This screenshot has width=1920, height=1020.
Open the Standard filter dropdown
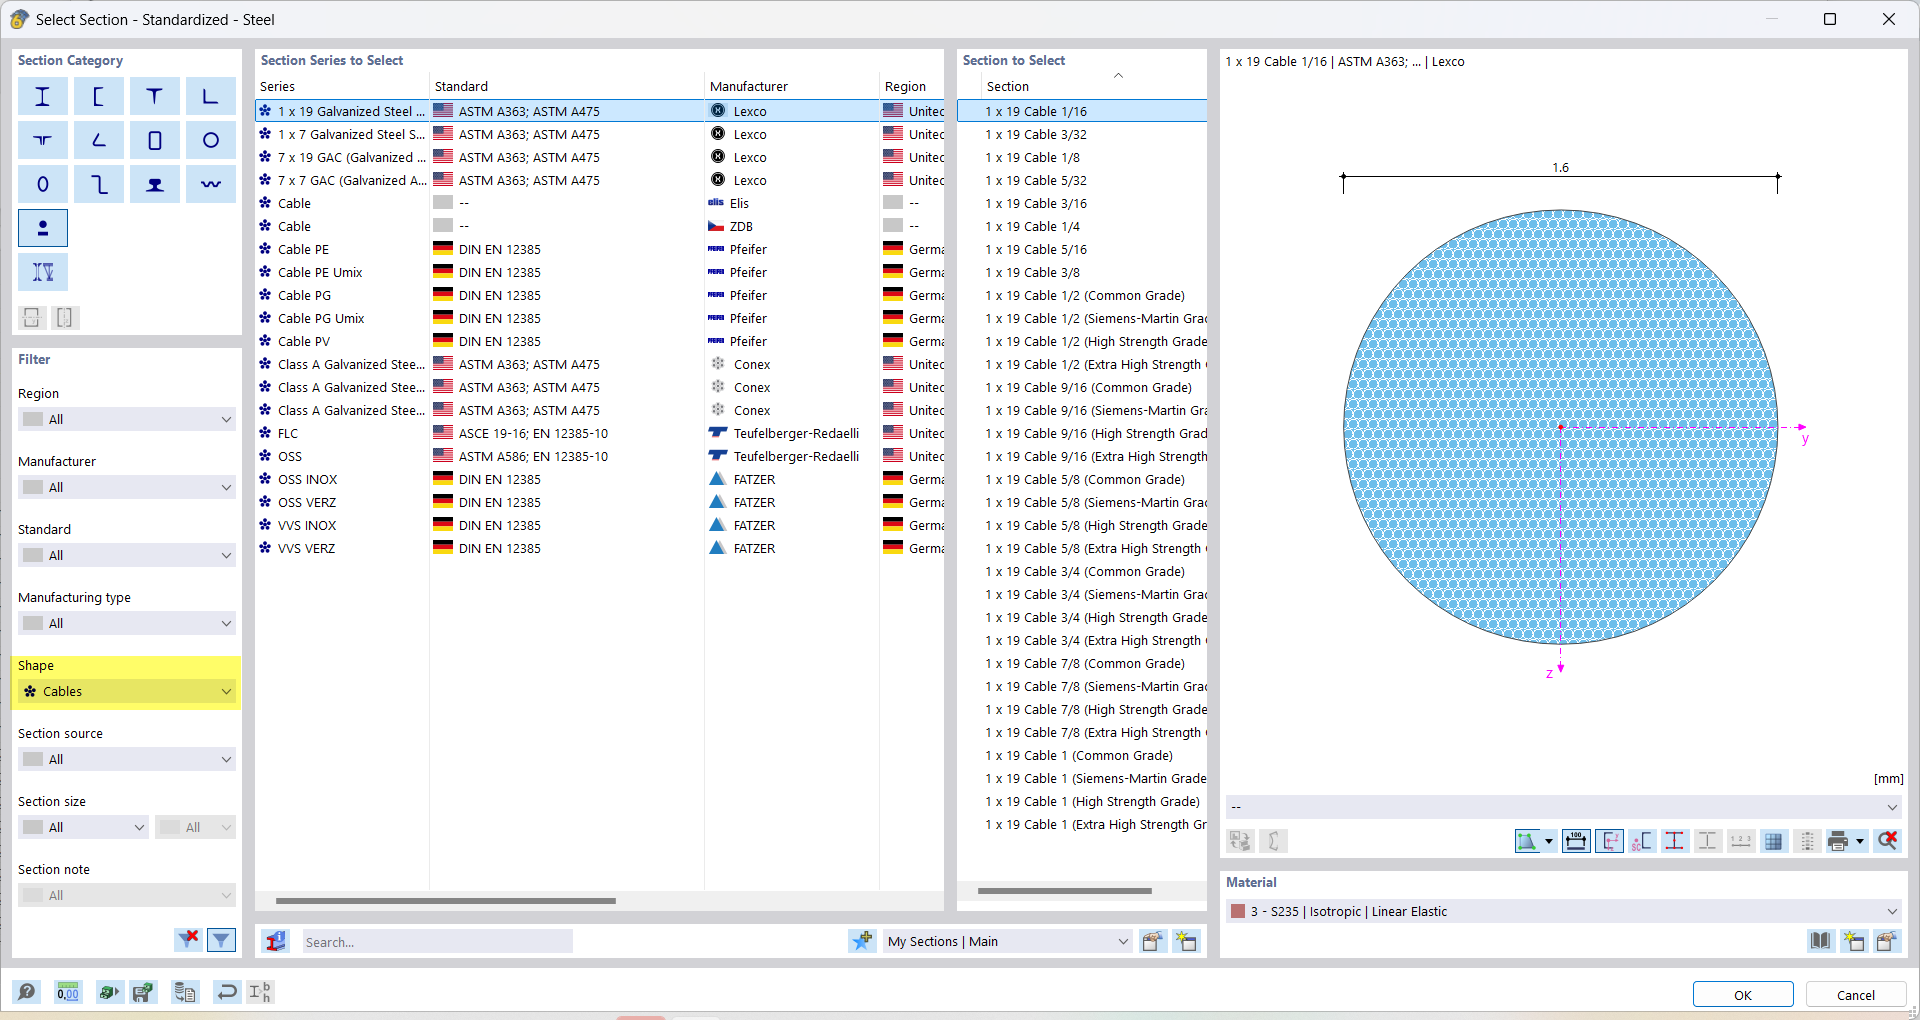point(127,555)
